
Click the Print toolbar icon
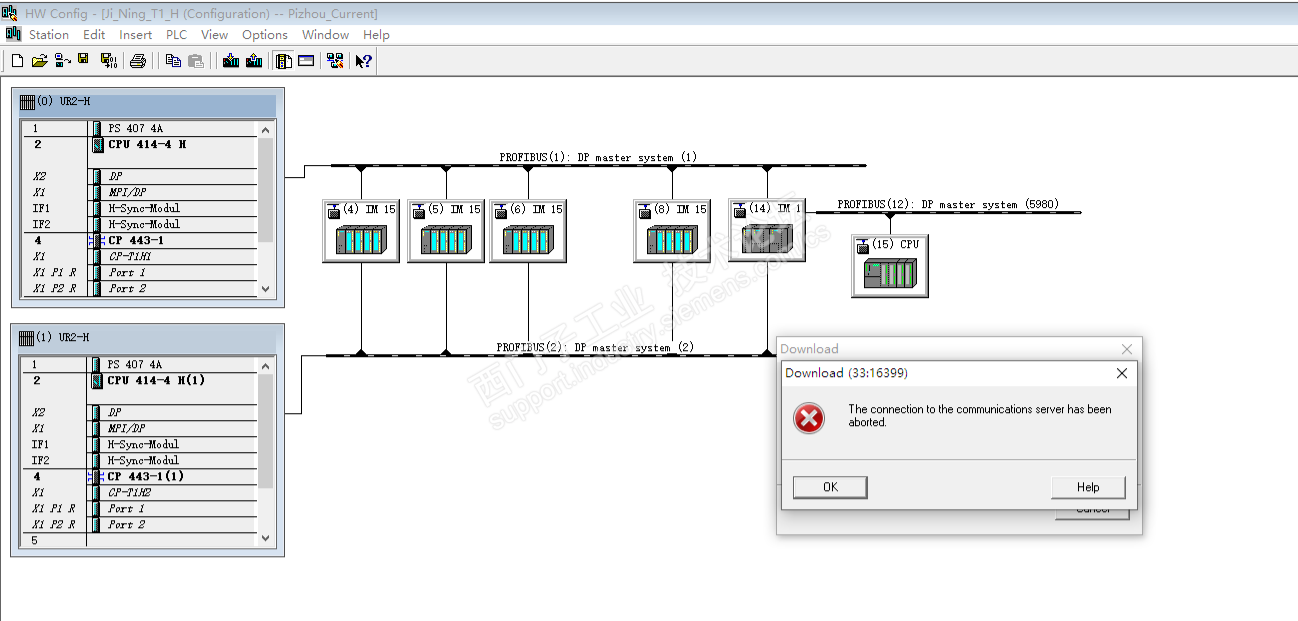(x=138, y=61)
